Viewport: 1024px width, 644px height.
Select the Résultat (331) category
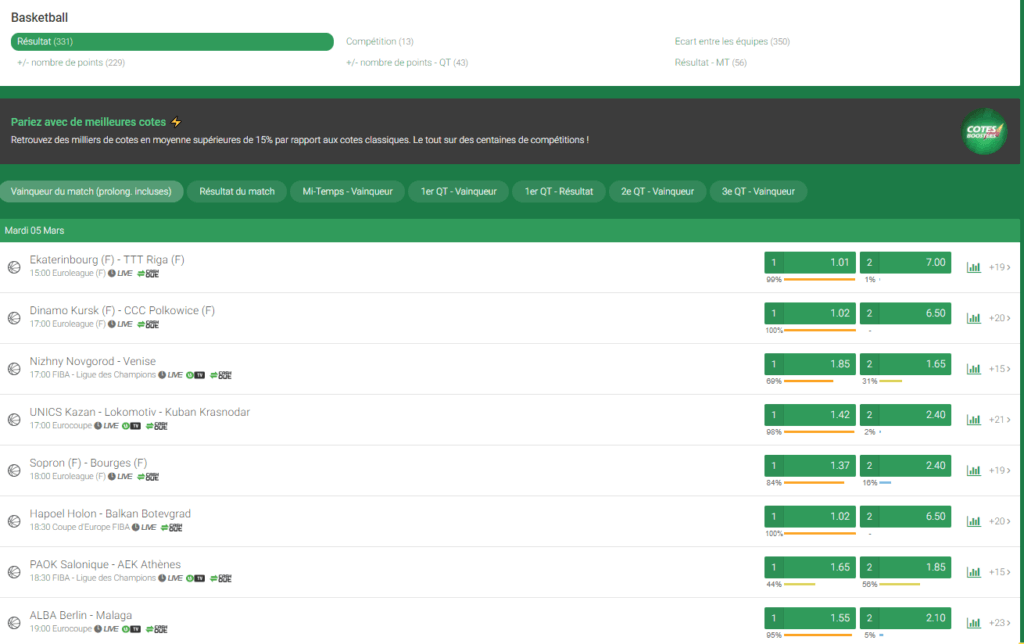pyautogui.click(x=172, y=42)
